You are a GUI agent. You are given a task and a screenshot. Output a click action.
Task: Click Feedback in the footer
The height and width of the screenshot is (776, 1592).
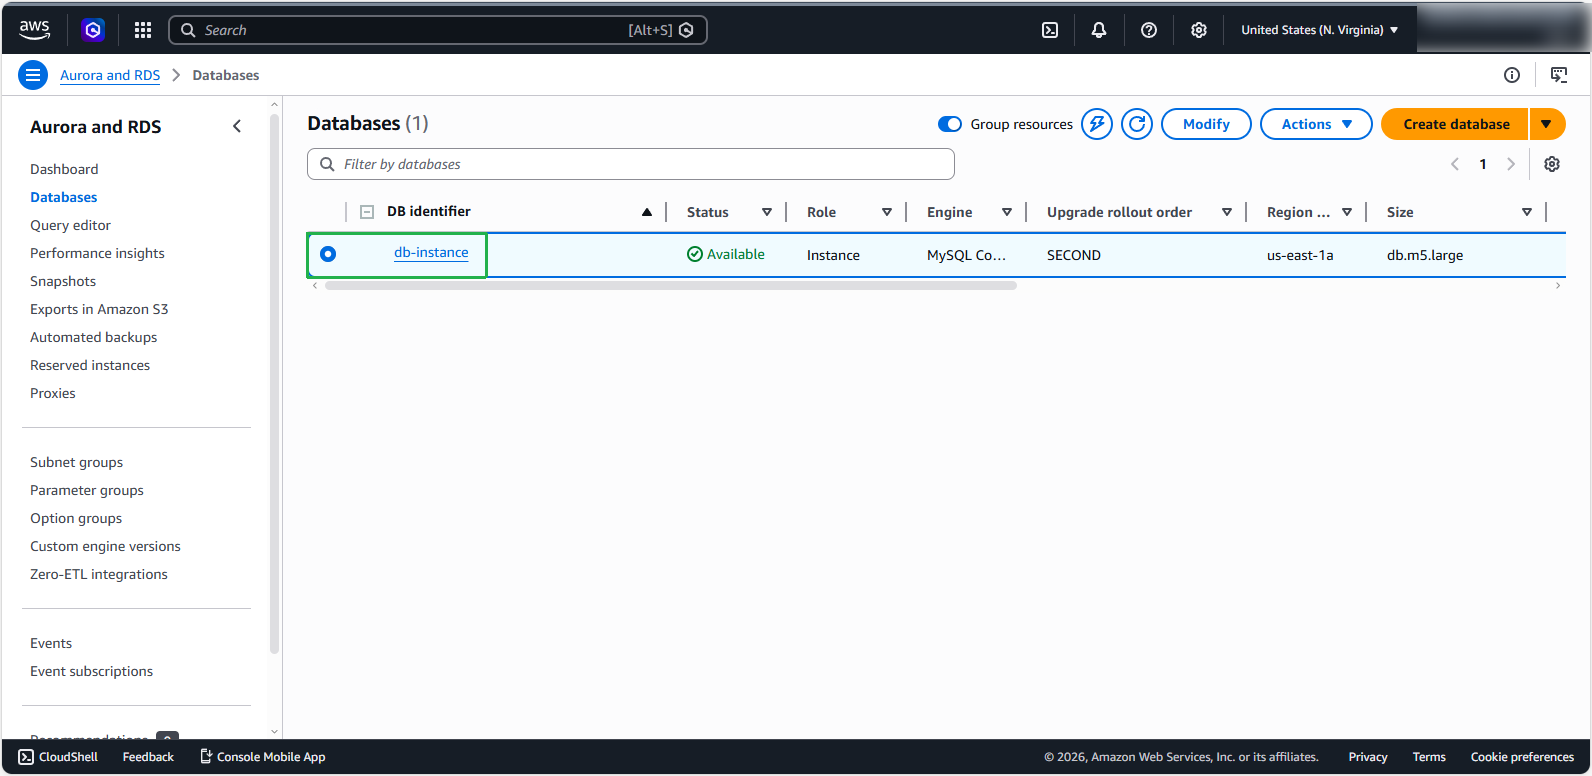pos(148,757)
